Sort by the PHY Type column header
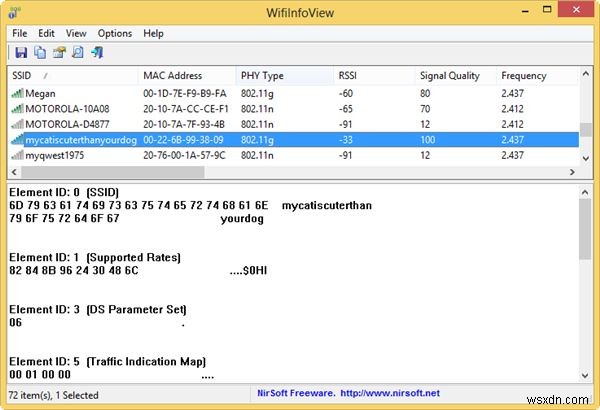This screenshot has height=410, width=600. tap(284, 75)
